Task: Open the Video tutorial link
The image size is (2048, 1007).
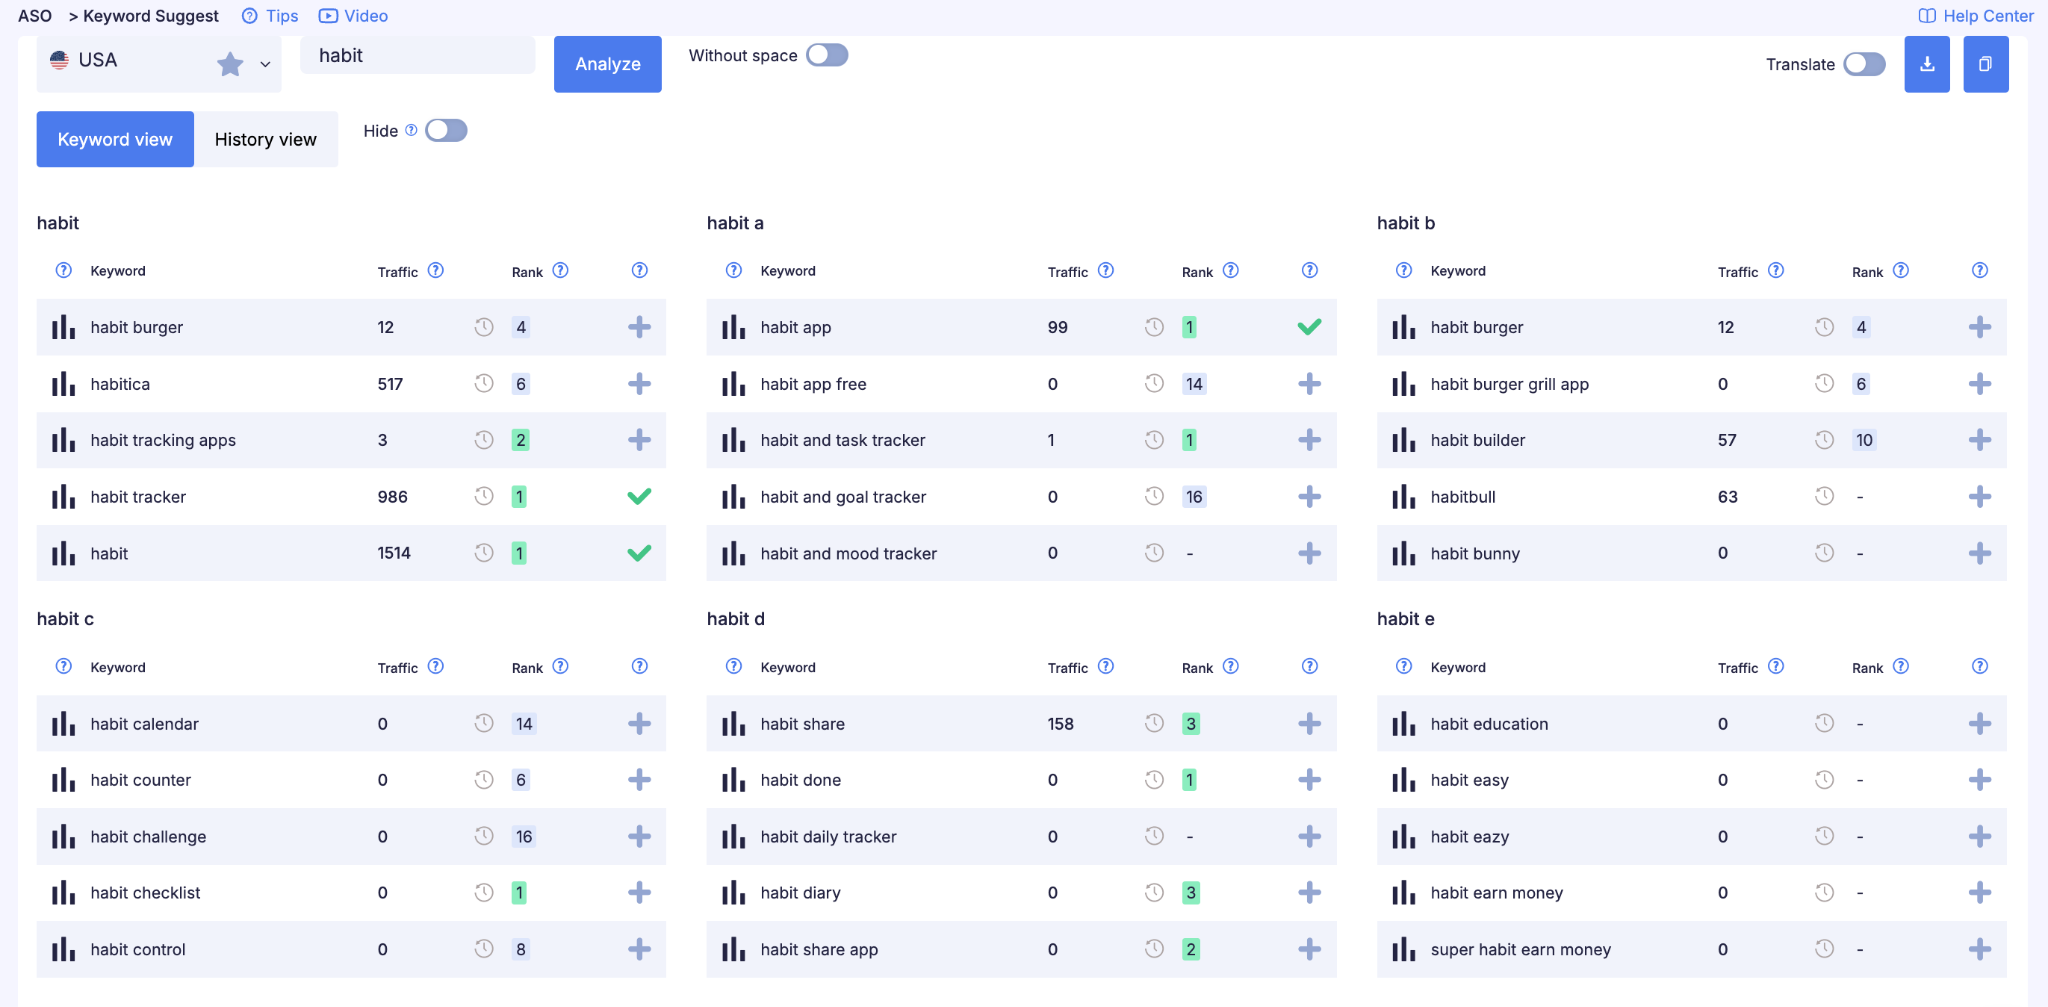Action: pyautogui.click(x=353, y=16)
